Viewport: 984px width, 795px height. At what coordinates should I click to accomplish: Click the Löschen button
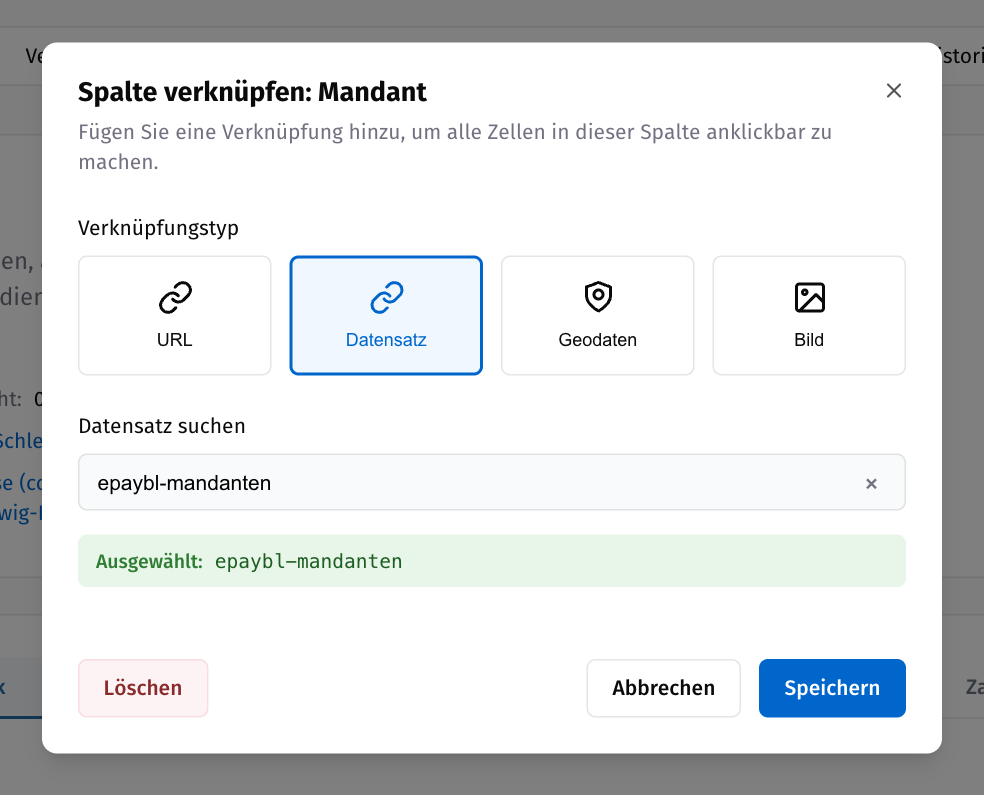[143, 688]
